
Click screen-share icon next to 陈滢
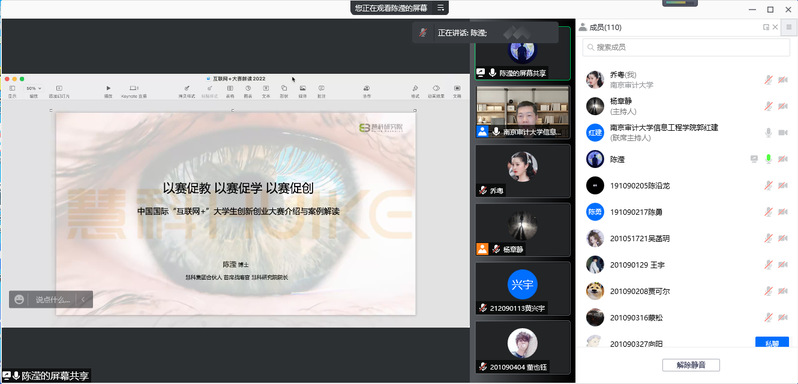point(754,159)
